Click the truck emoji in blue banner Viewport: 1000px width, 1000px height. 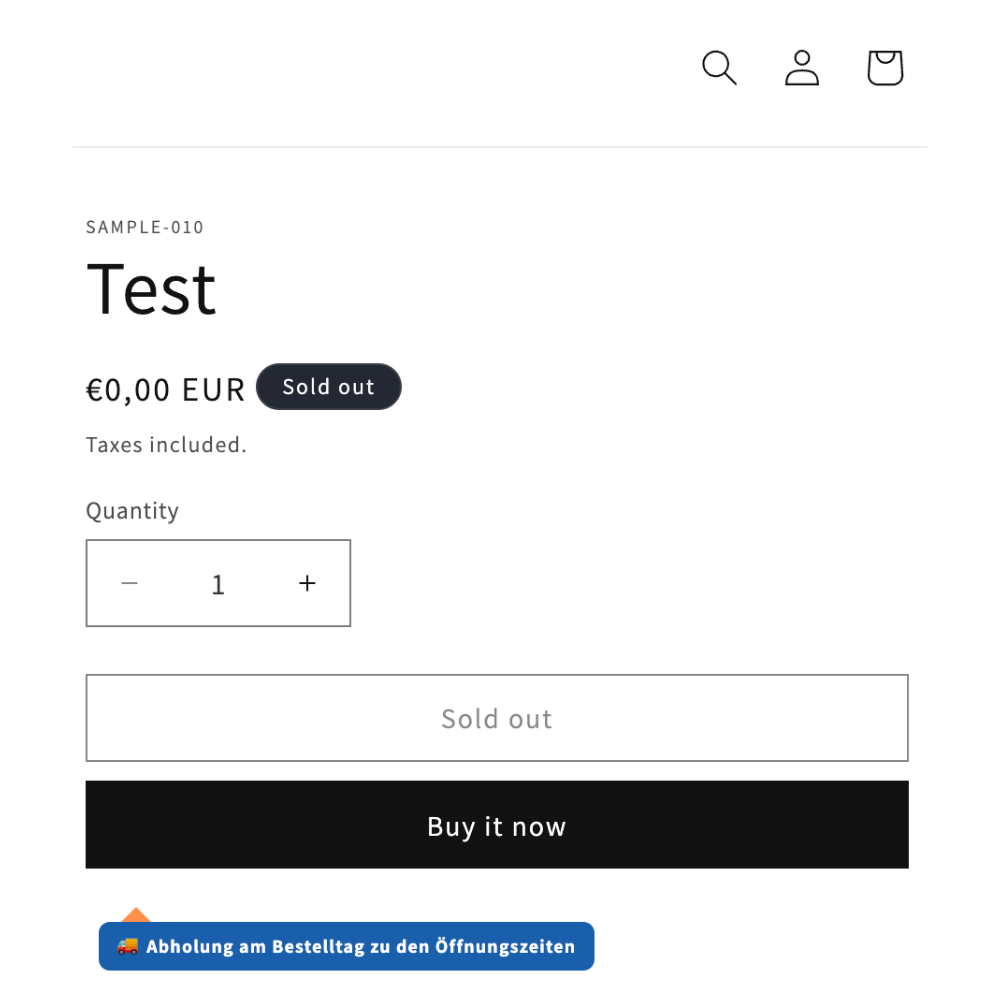(128, 946)
